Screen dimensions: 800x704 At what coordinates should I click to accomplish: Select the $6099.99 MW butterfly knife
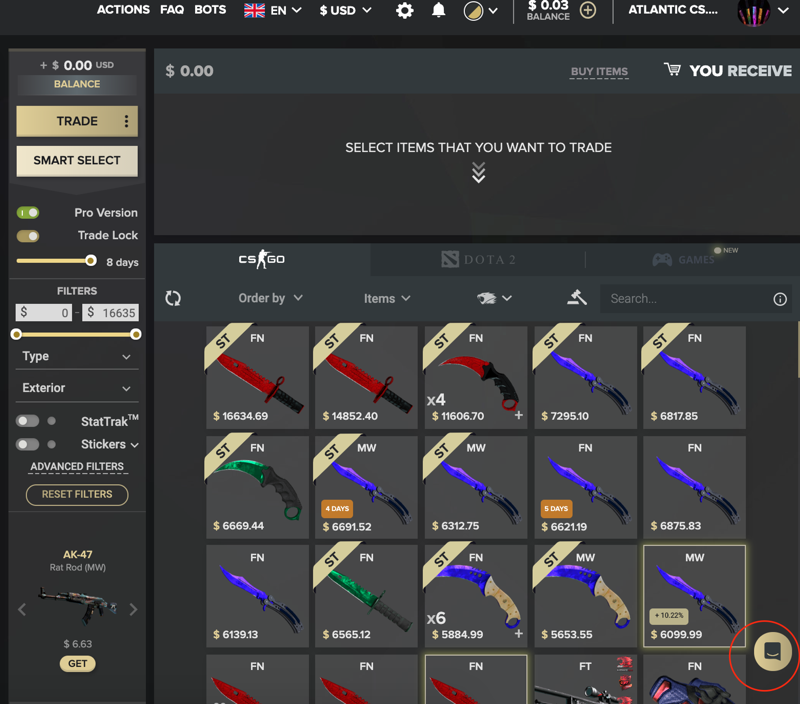[694, 596]
